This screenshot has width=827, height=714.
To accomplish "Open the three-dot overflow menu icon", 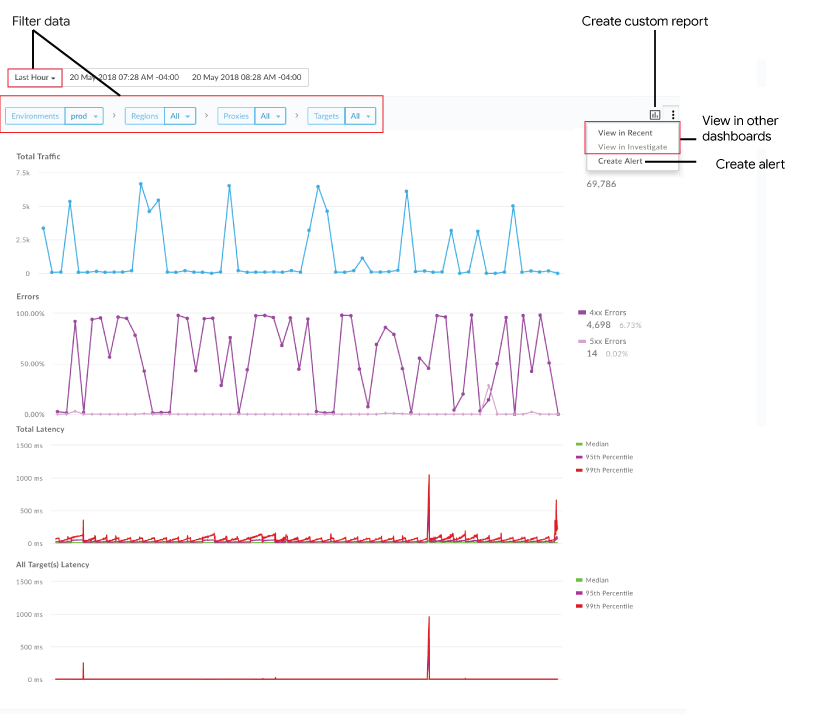I will click(x=673, y=115).
